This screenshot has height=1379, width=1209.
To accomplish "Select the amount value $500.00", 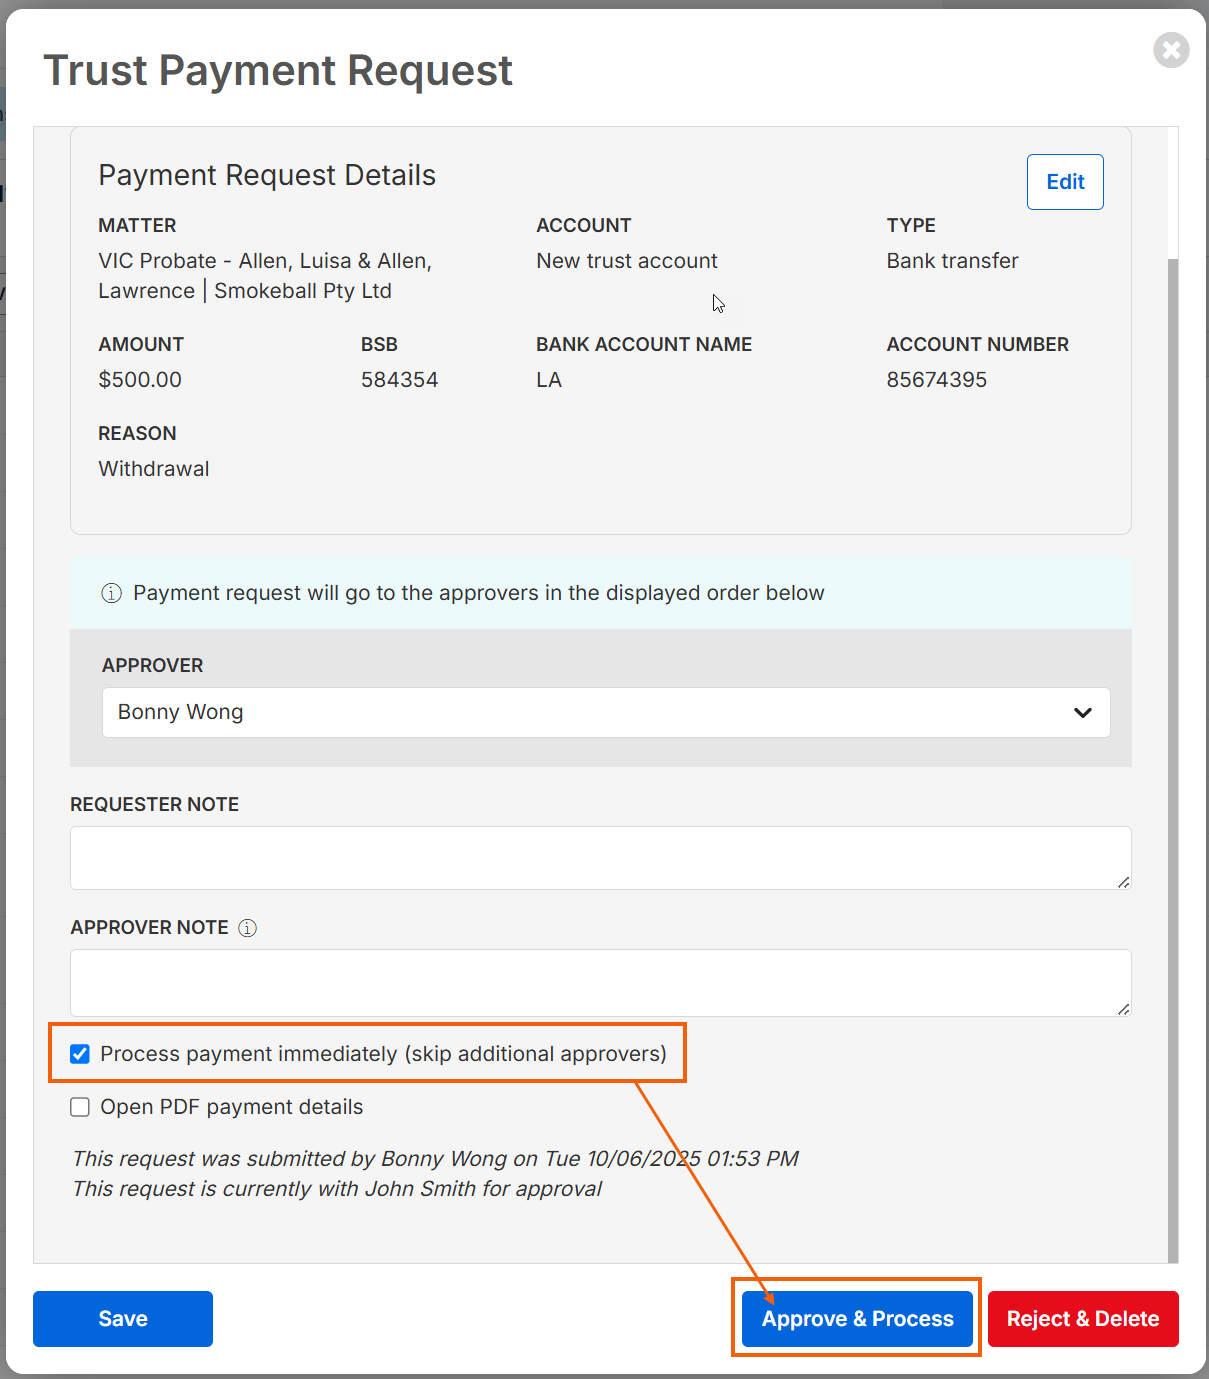I will click(140, 380).
